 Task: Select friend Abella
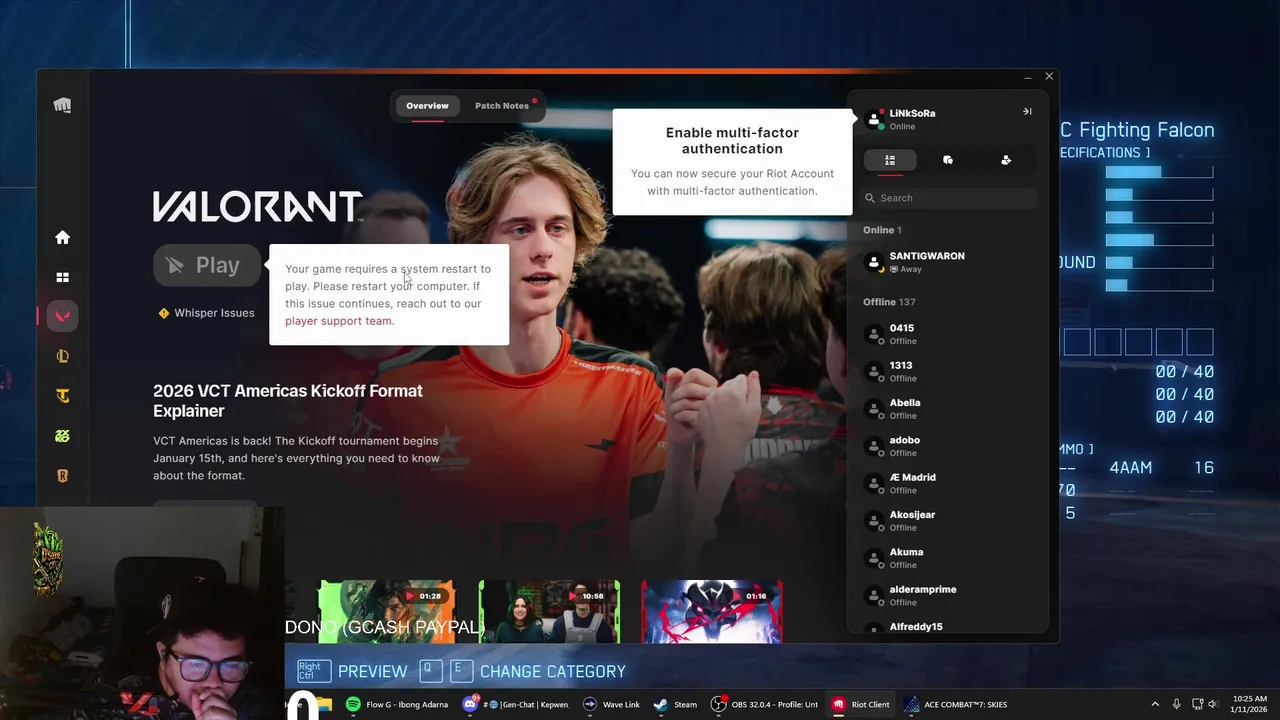pos(948,409)
